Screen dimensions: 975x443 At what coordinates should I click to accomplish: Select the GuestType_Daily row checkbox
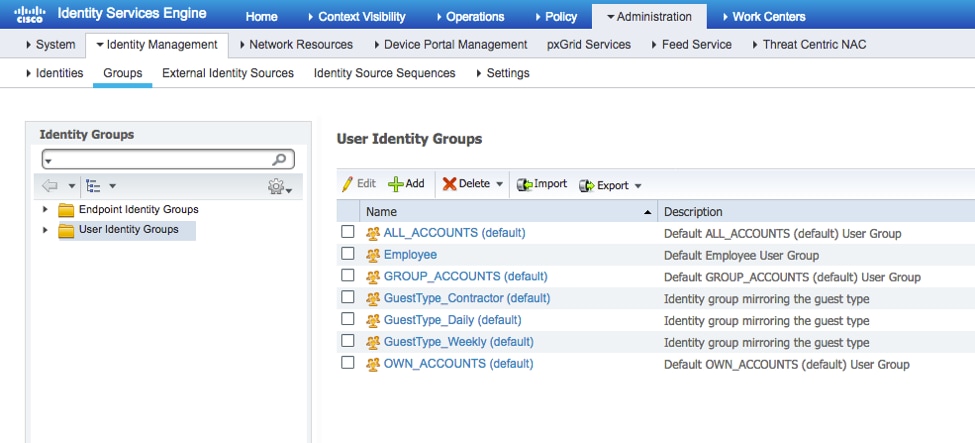click(x=348, y=320)
